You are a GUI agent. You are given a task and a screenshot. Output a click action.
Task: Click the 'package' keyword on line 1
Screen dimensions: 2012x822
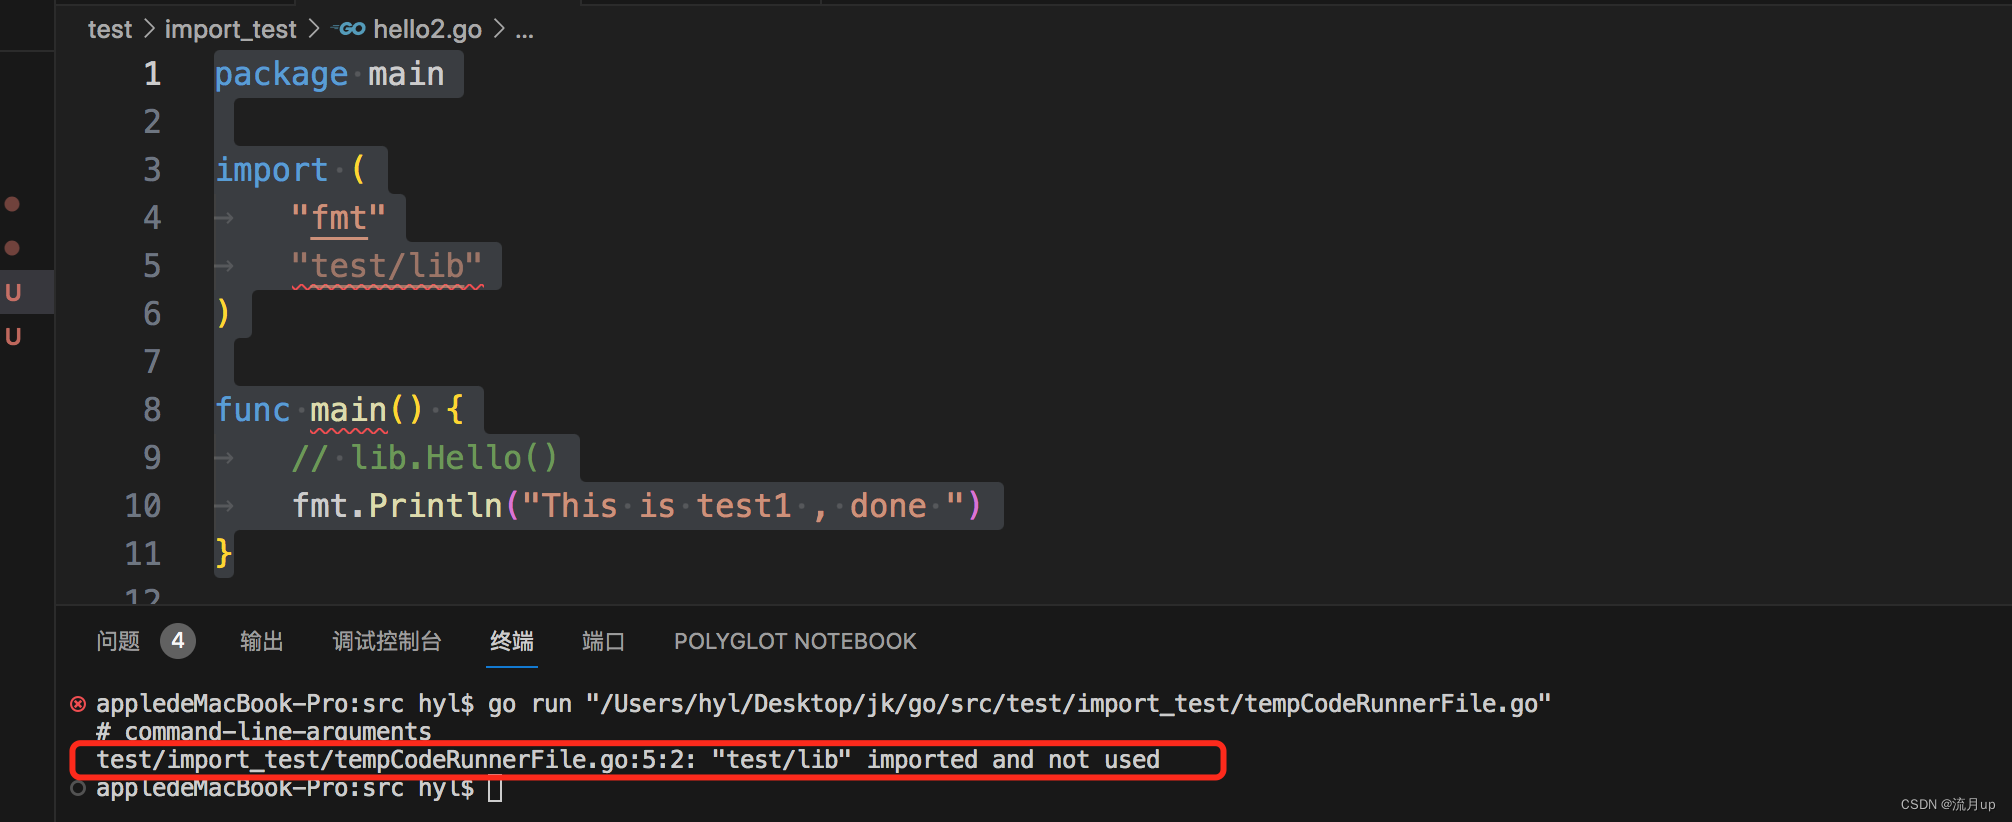281,75
